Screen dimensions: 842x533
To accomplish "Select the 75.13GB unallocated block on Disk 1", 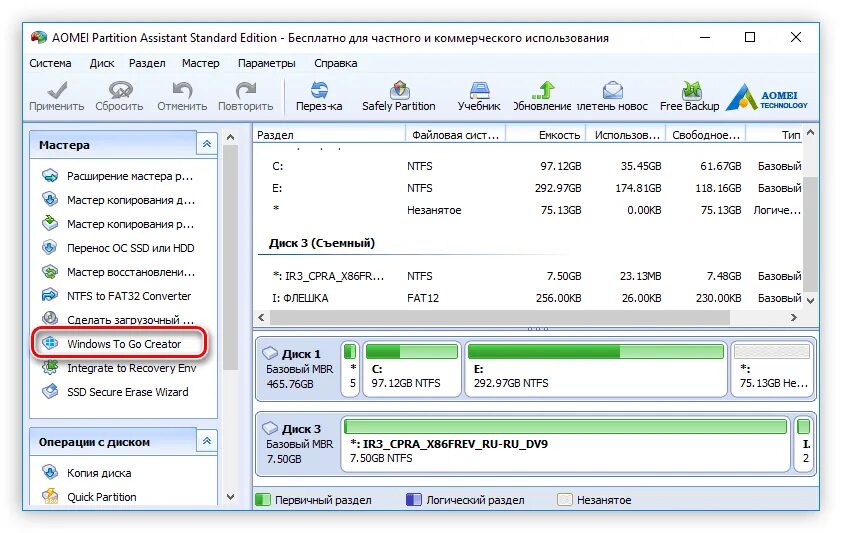I will click(772, 369).
